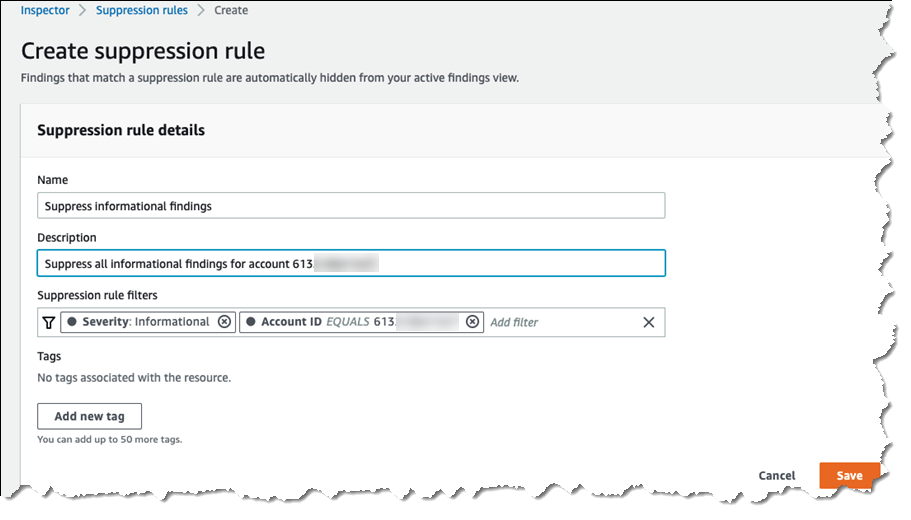Click the Description input field

click(351, 263)
